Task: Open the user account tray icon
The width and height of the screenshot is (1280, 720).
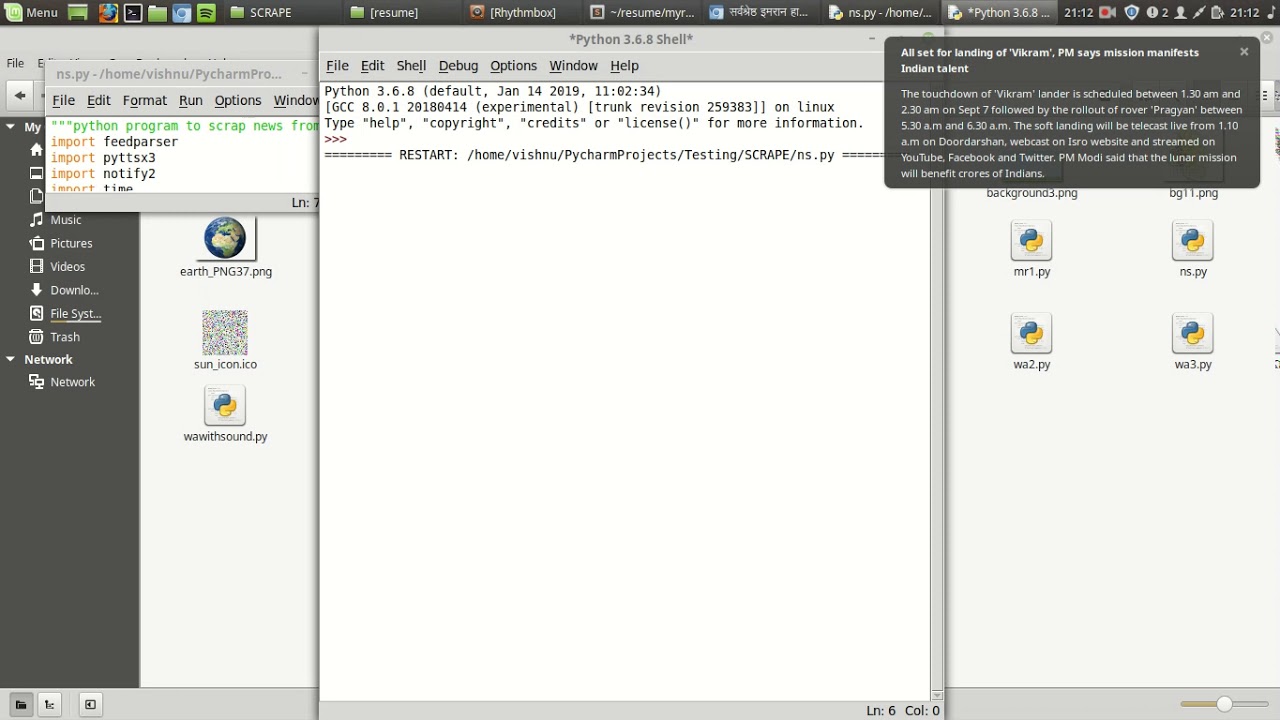Action: click(1180, 12)
